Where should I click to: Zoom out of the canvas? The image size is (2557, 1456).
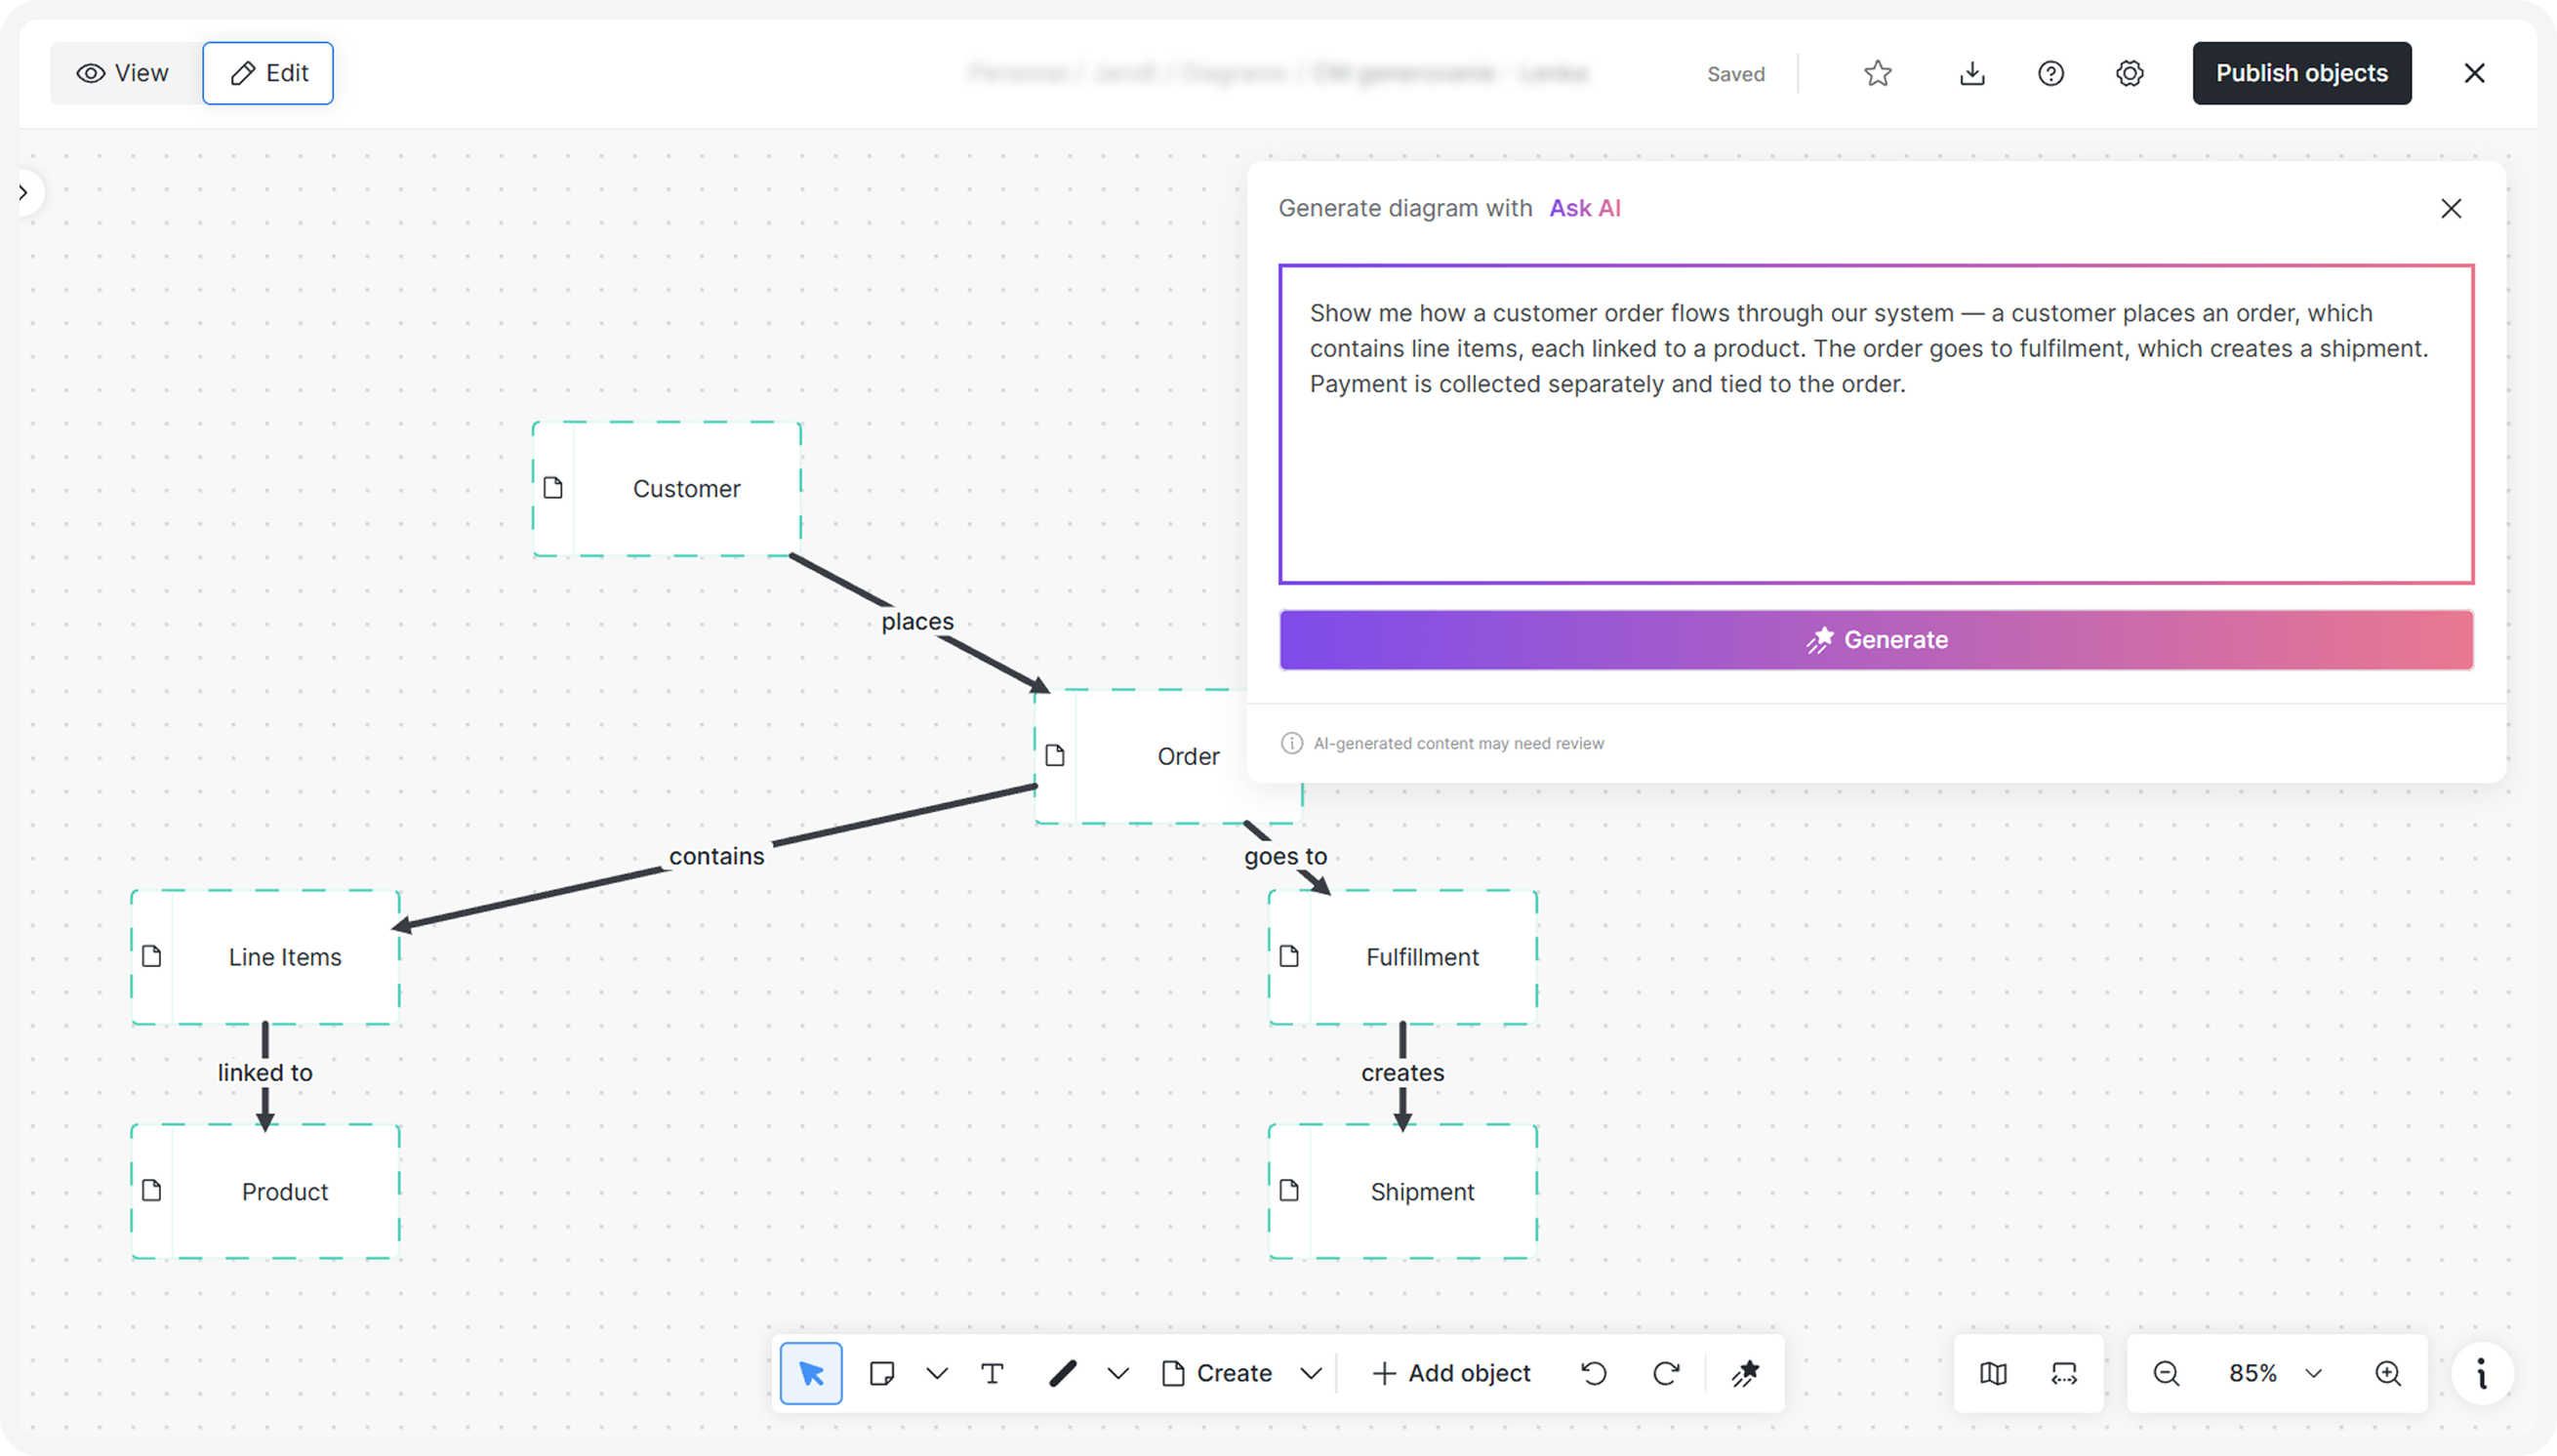point(2166,1373)
